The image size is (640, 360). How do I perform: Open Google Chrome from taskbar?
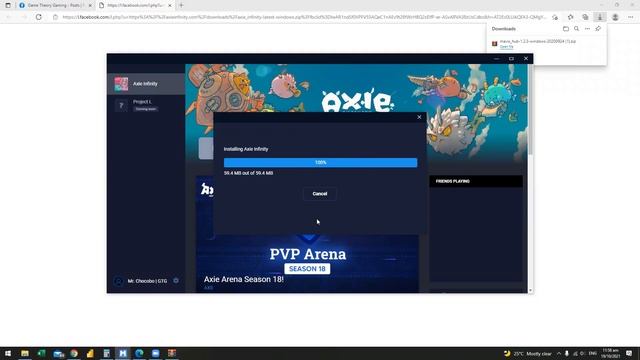click(74, 353)
